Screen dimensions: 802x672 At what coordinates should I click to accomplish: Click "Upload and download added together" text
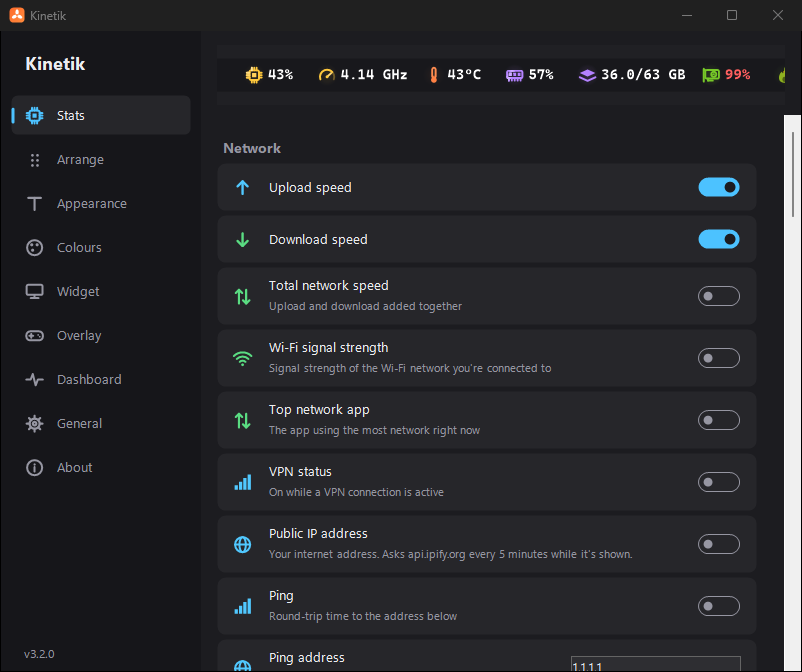[365, 306]
